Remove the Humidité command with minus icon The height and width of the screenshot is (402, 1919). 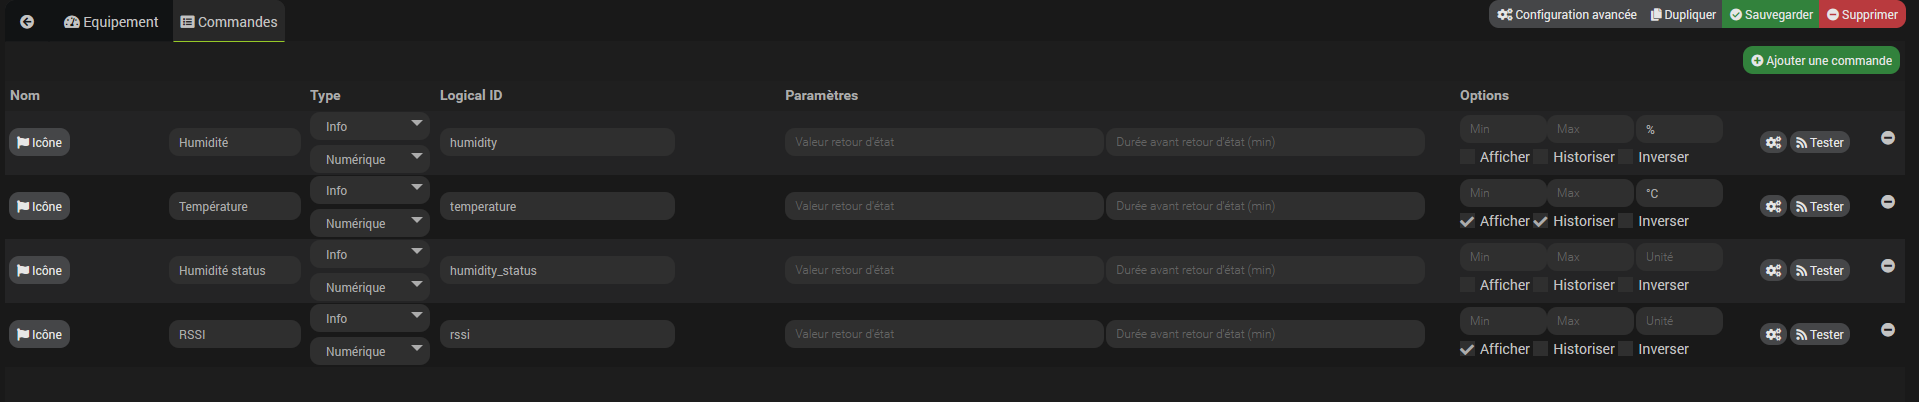click(x=1888, y=138)
